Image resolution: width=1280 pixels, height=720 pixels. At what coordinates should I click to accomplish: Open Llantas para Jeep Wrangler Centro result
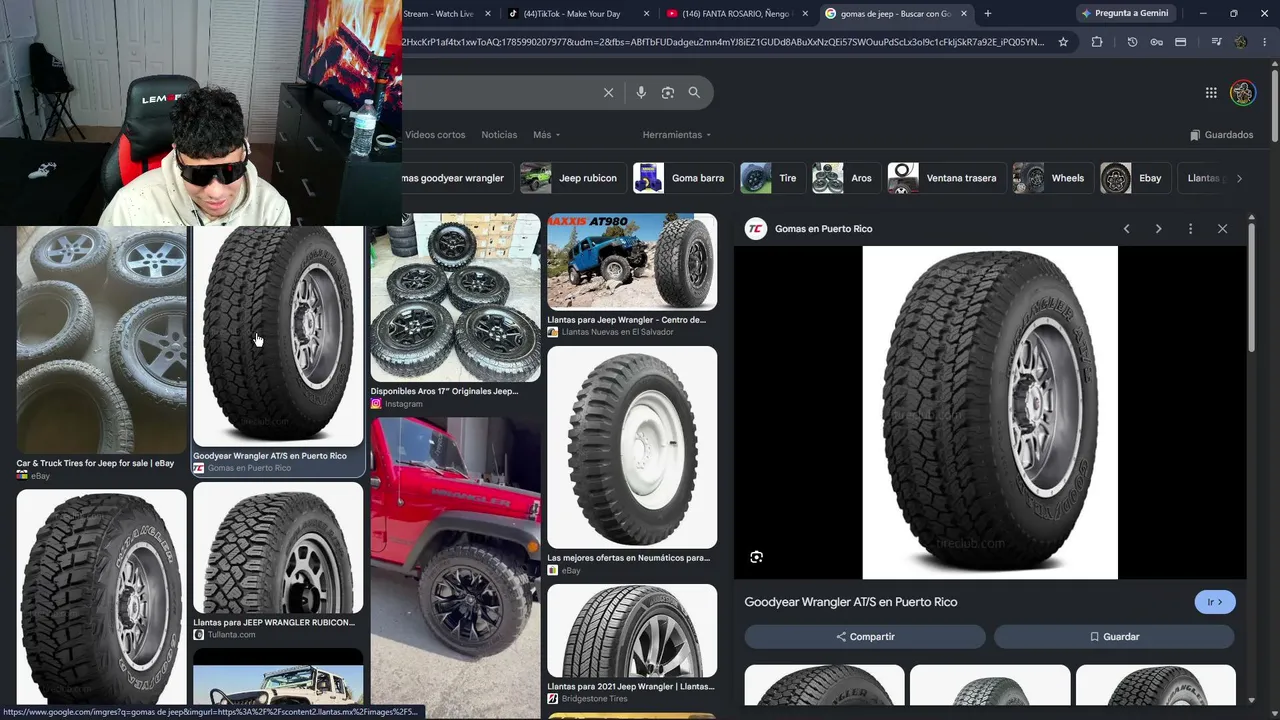tap(627, 320)
